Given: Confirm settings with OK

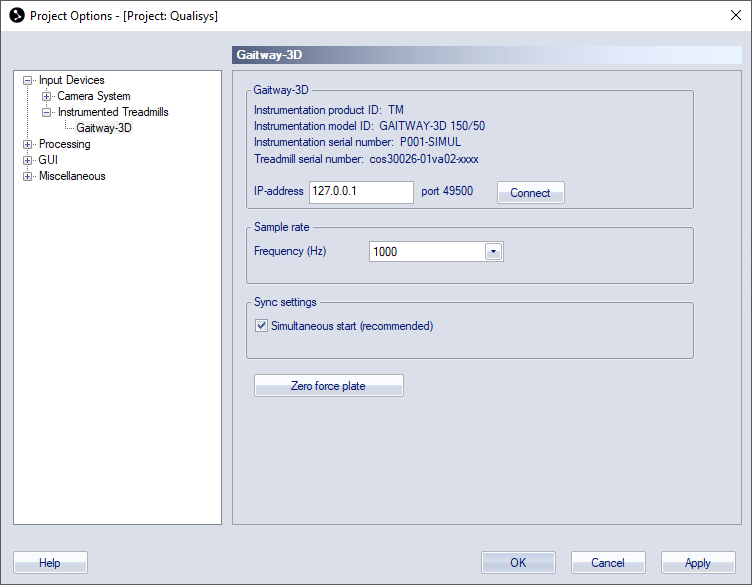Looking at the screenshot, I should point(518,562).
